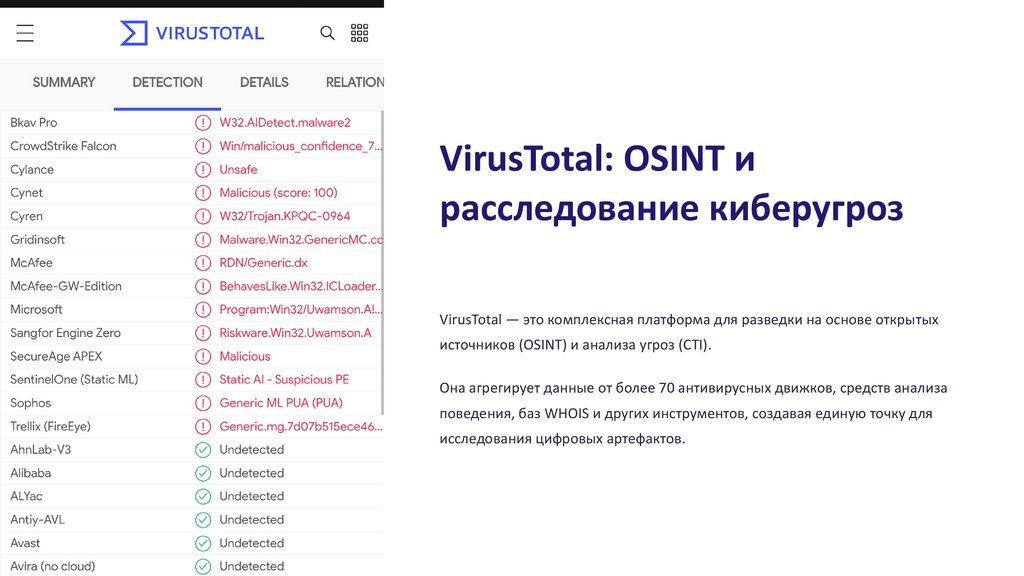Click the detection list vertical scrollbar
The image size is (1024, 576).
coord(382,263)
